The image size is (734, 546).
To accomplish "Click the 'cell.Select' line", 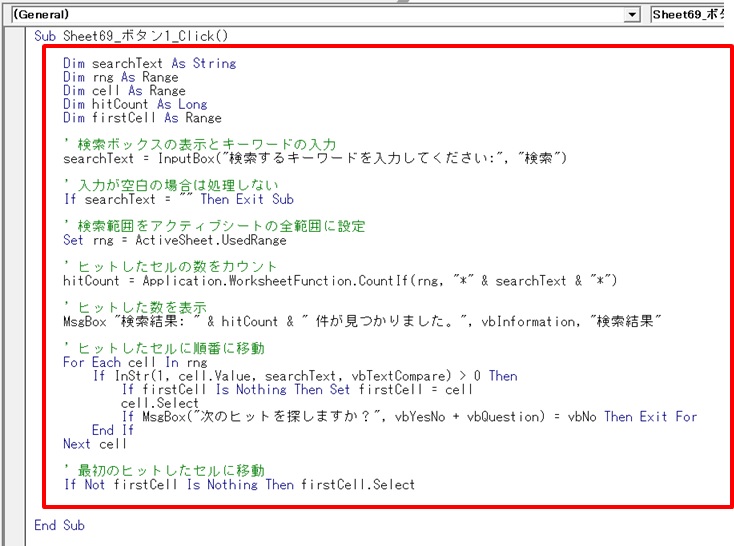I will tap(160, 403).
